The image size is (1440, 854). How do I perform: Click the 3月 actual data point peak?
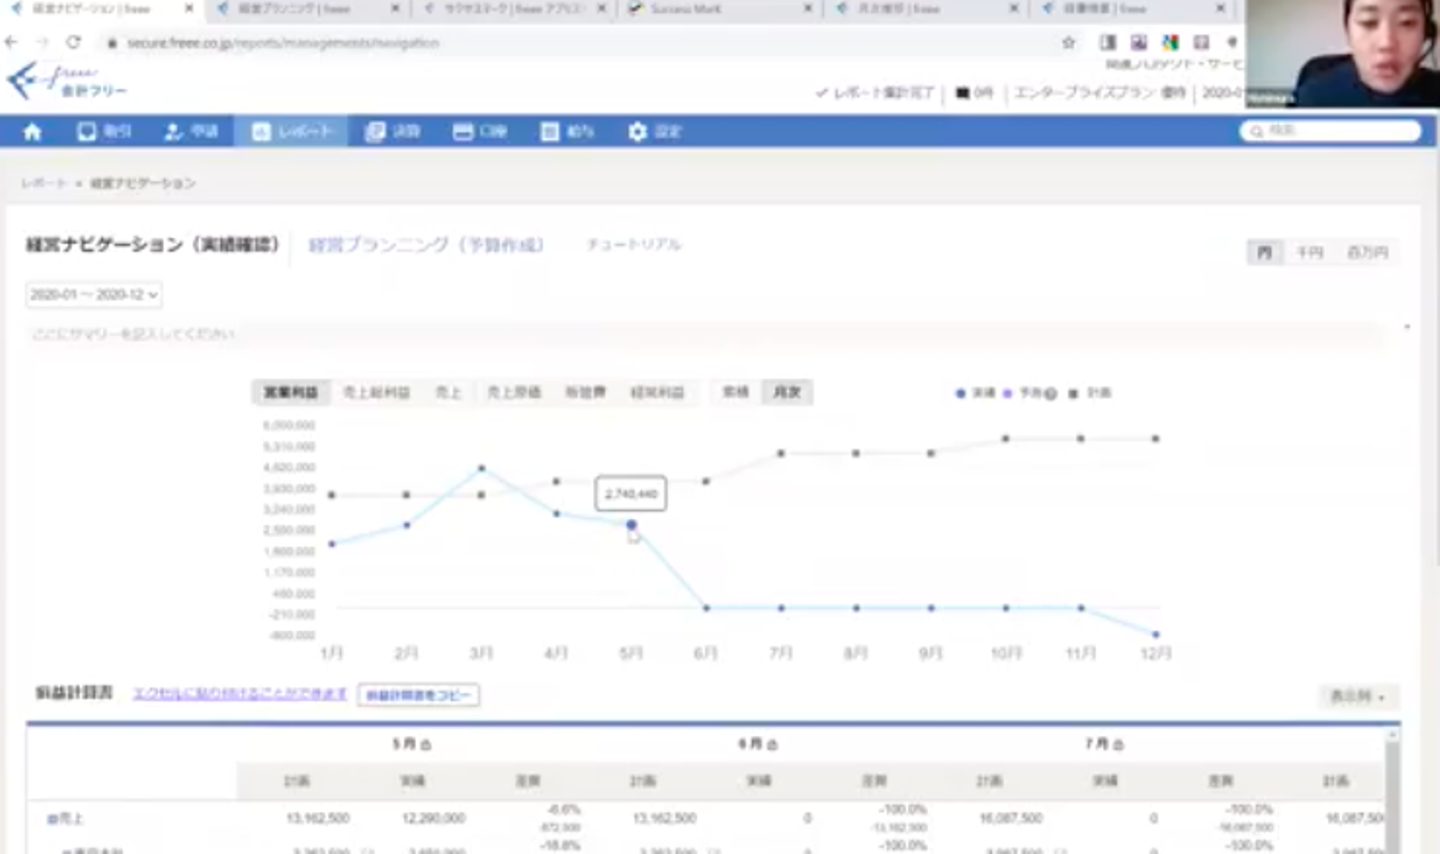pyautogui.click(x=482, y=468)
